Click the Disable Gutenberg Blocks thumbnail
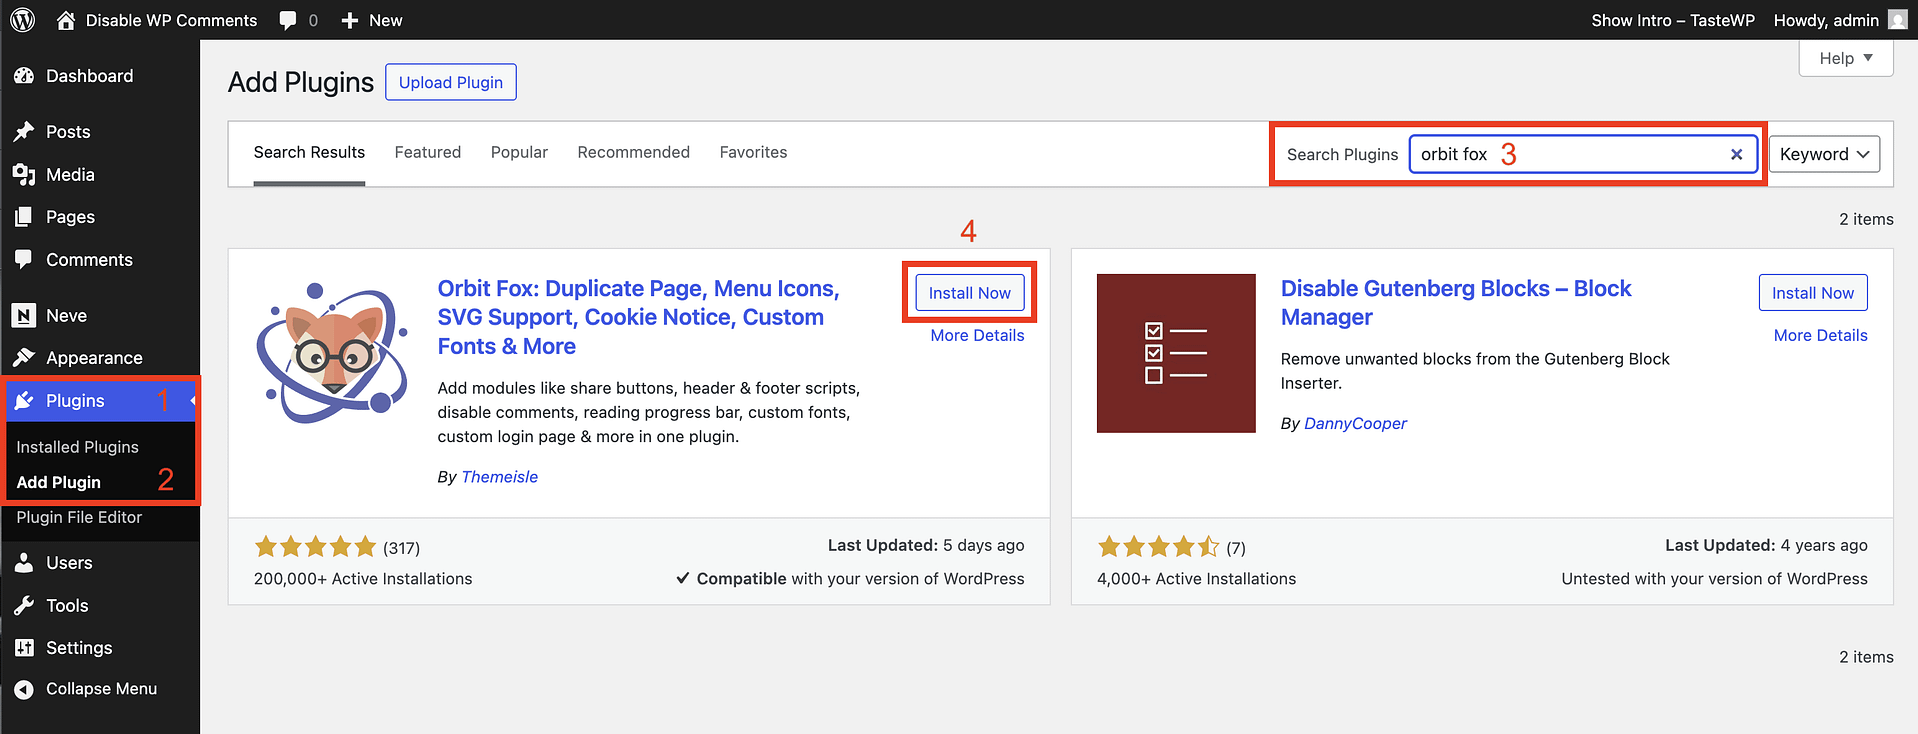 [1176, 353]
